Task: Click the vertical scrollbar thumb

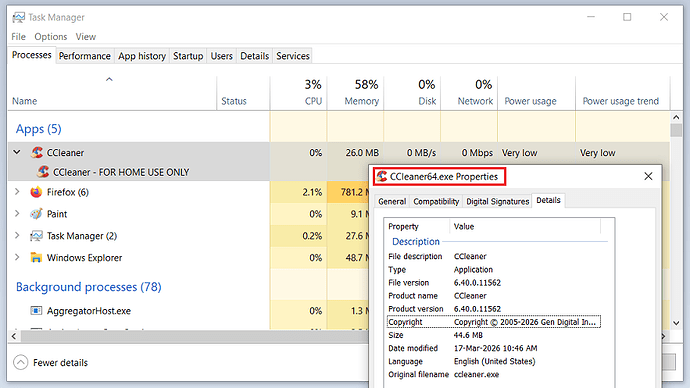Action: (x=676, y=130)
